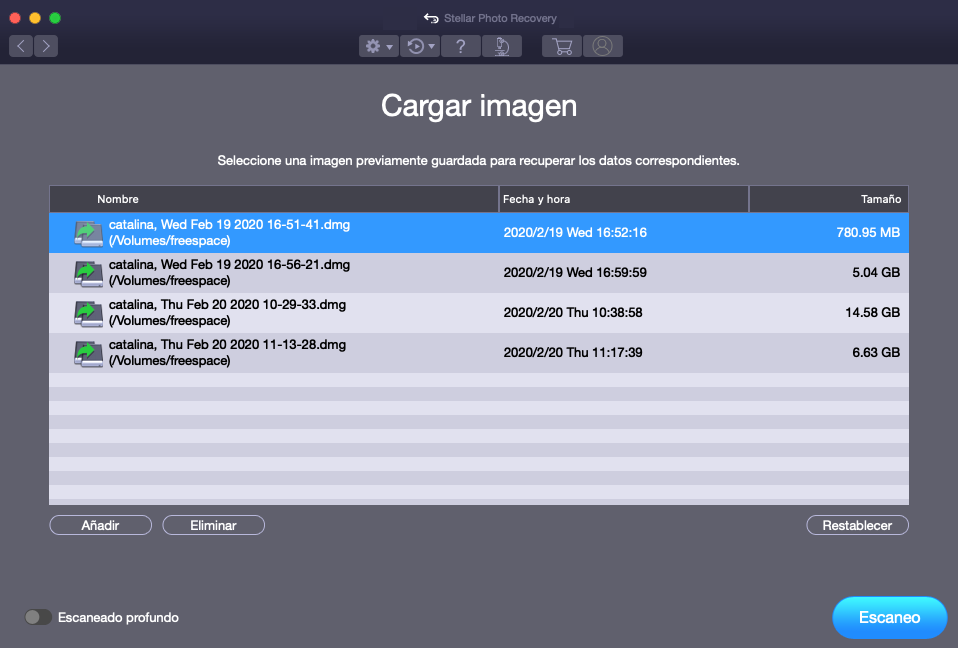This screenshot has width=958, height=648.
Task: Open the settings gear dropdown
Action: click(x=379, y=46)
